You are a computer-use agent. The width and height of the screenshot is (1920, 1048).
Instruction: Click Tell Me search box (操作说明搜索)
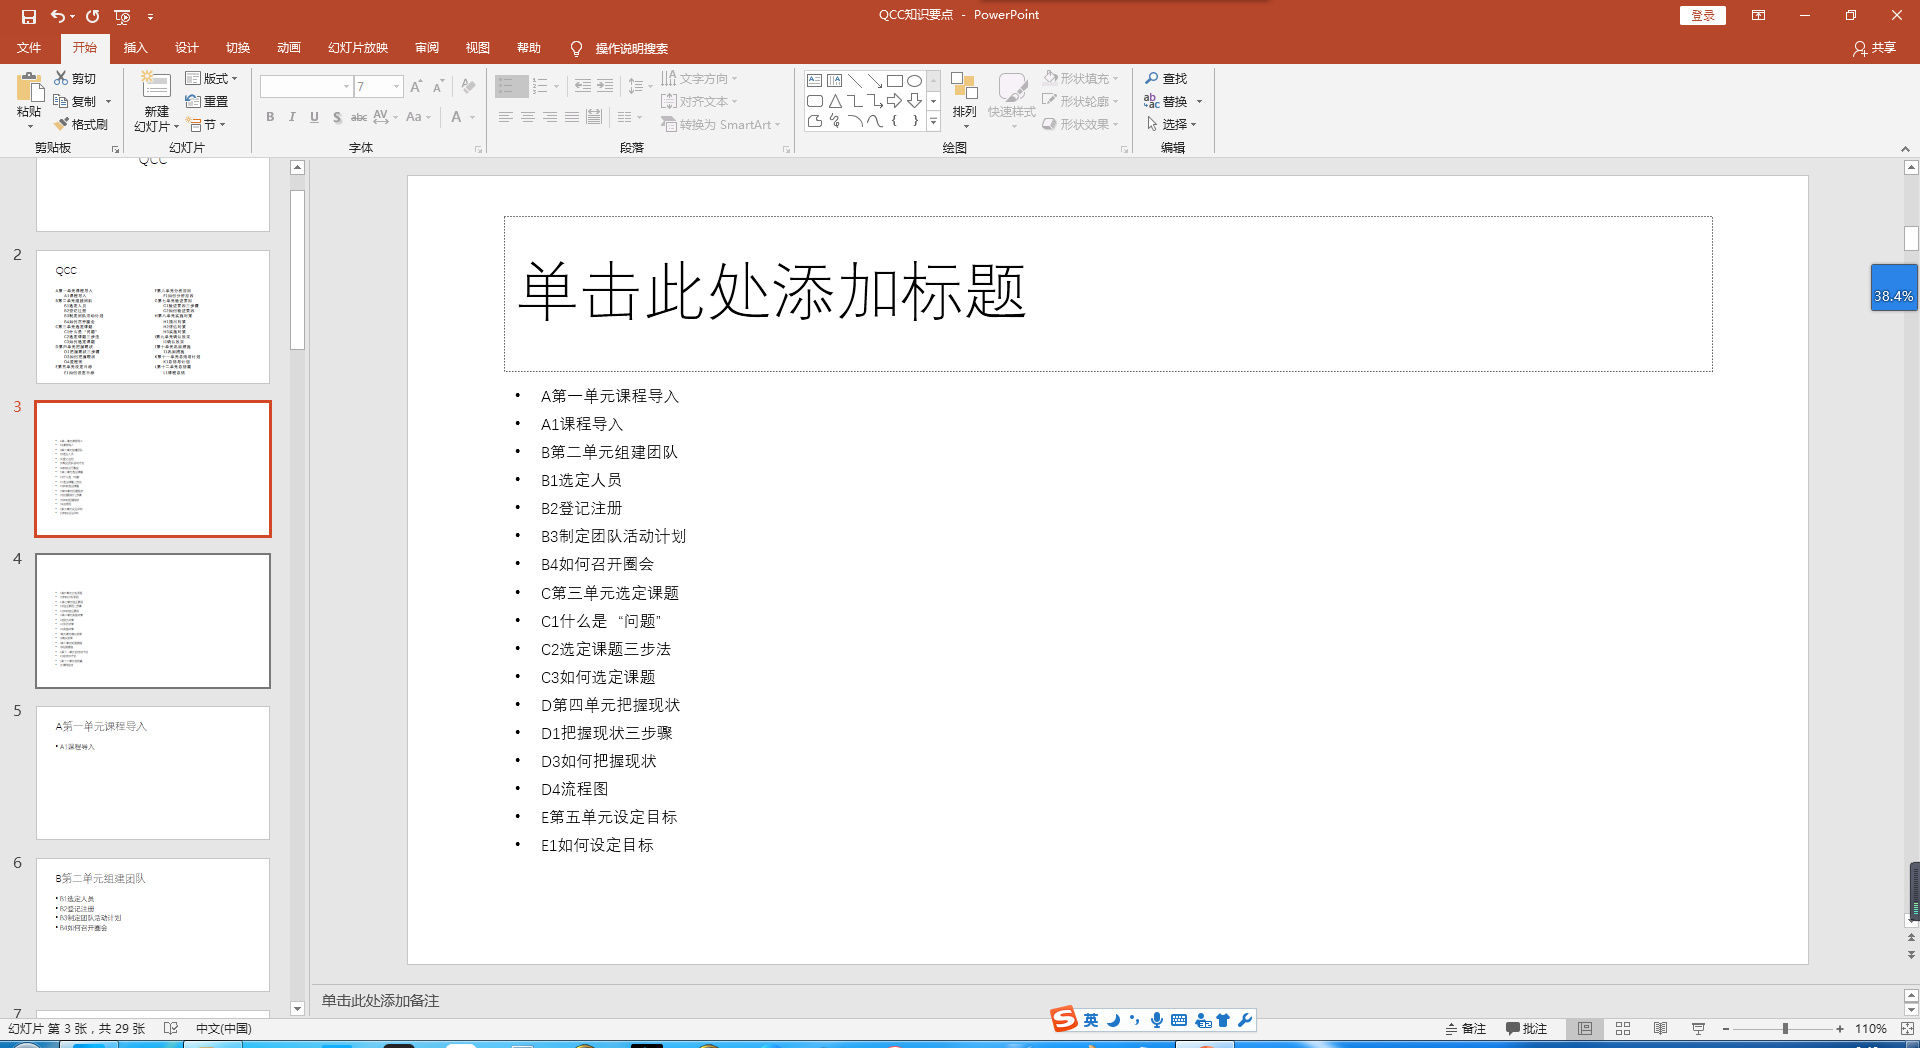[631, 48]
